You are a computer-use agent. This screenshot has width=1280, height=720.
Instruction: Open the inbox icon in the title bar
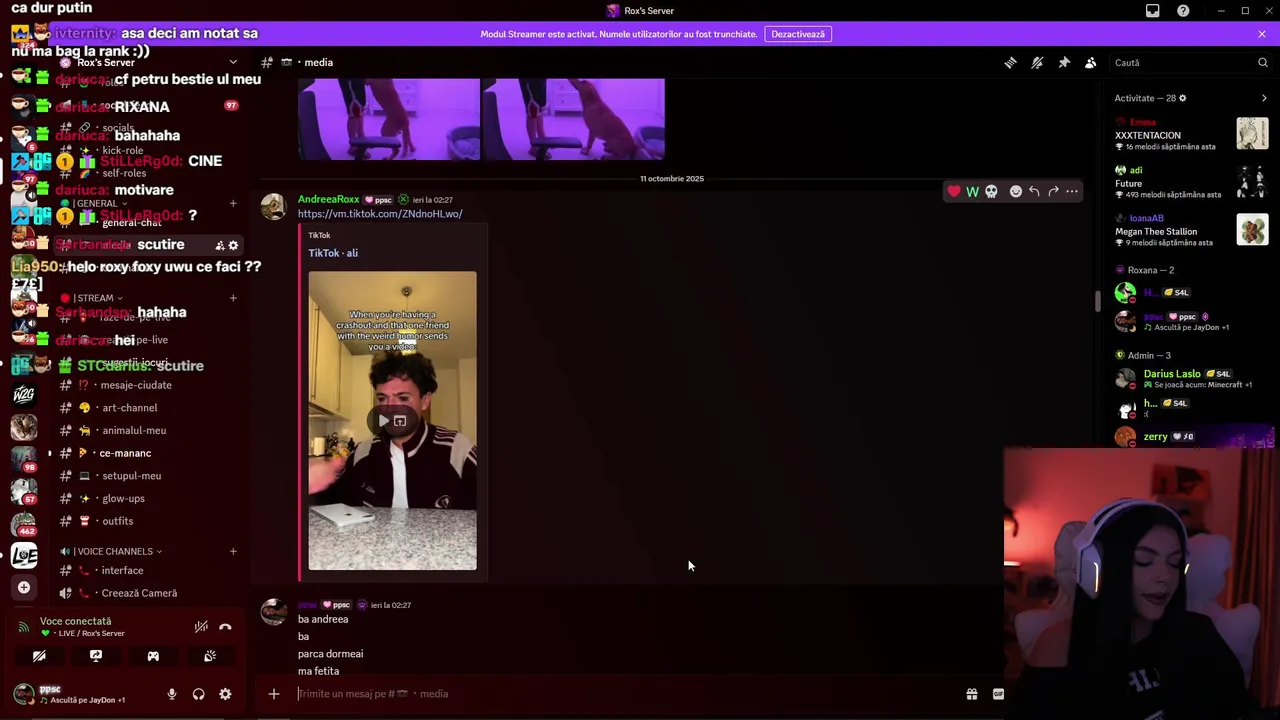point(1153,11)
